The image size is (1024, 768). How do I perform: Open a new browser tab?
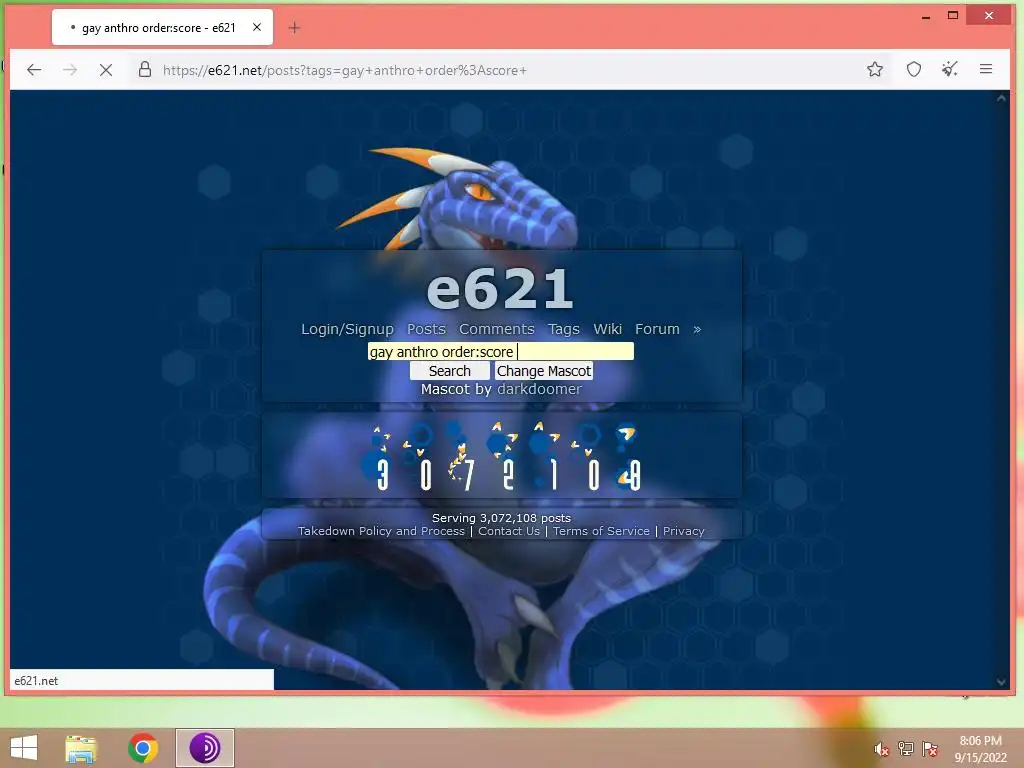click(295, 27)
